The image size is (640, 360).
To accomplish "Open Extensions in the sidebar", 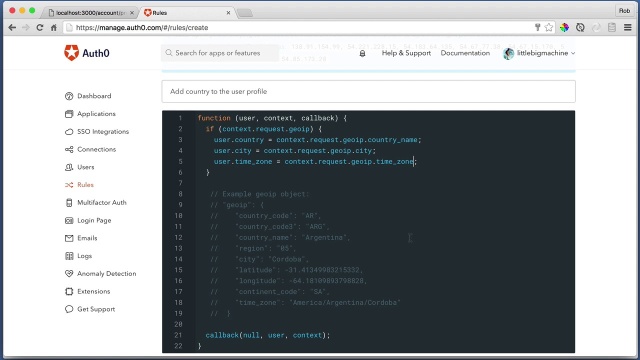I will 93,291.
